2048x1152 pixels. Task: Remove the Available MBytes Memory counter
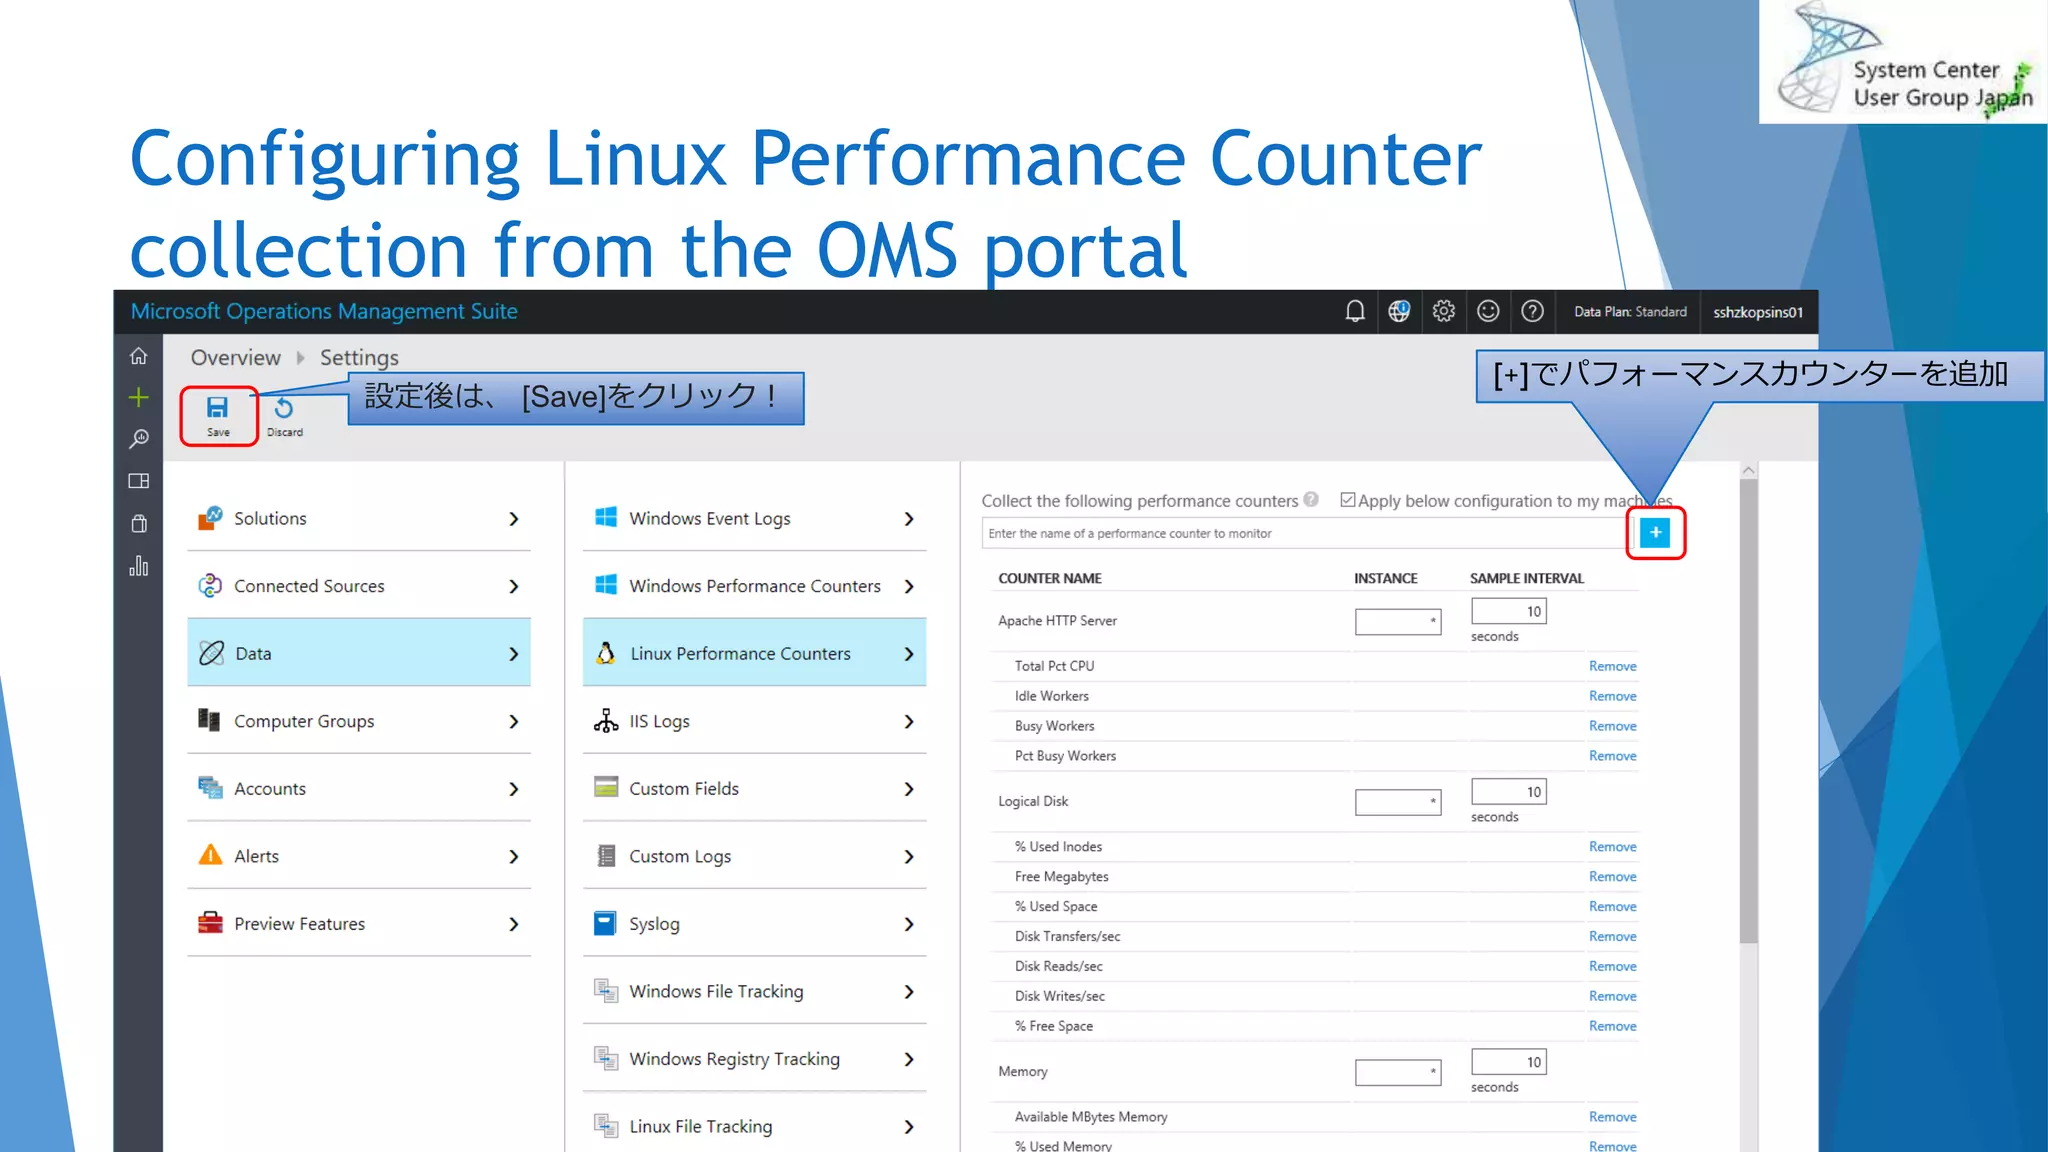(1612, 1117)
